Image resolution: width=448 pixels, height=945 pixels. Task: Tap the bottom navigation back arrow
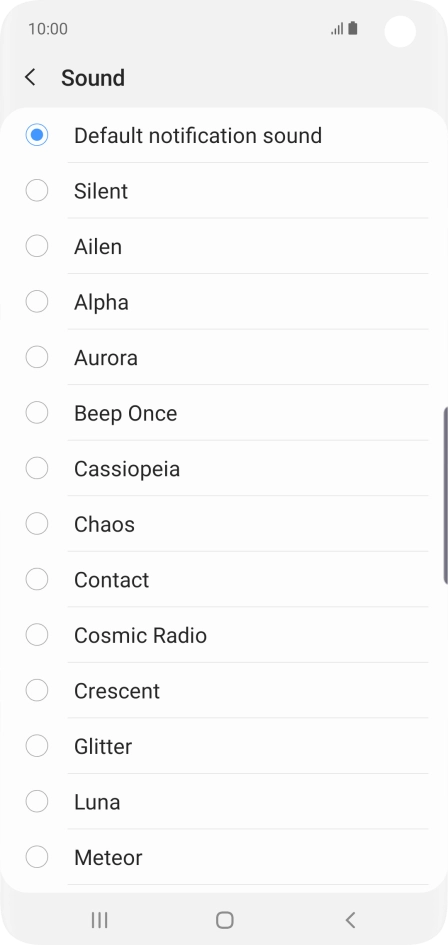click(350, 920)
